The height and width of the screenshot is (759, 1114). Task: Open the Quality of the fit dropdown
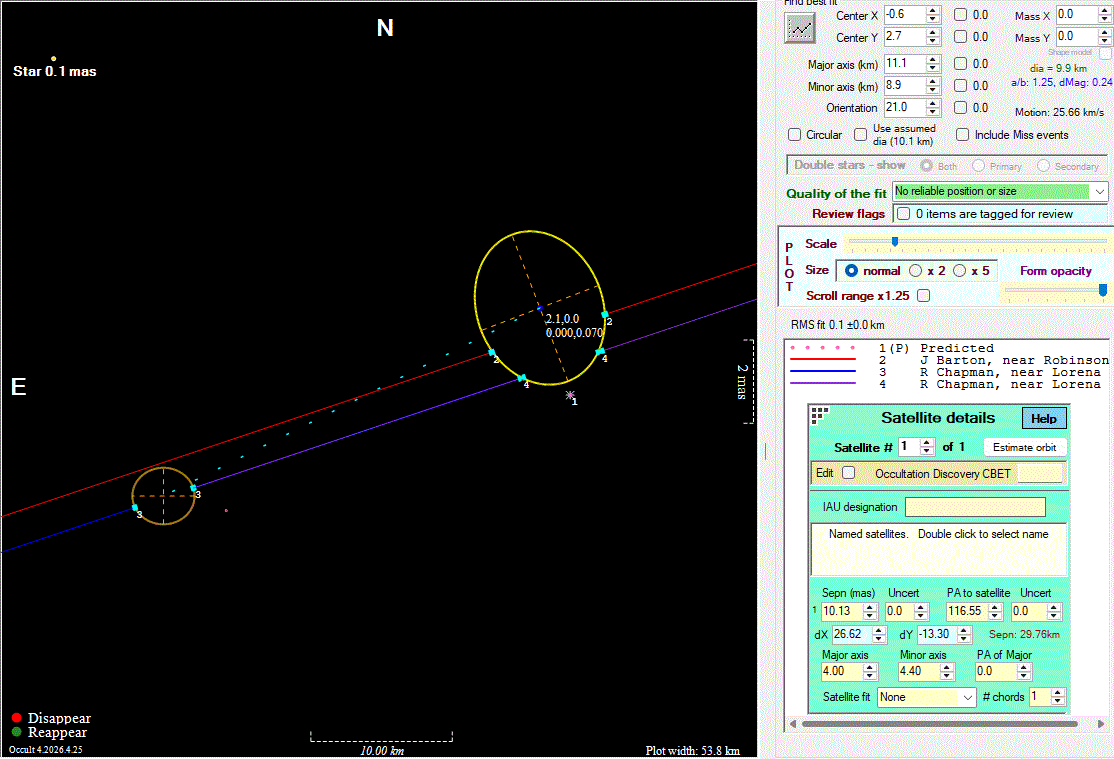point(1100,191)
